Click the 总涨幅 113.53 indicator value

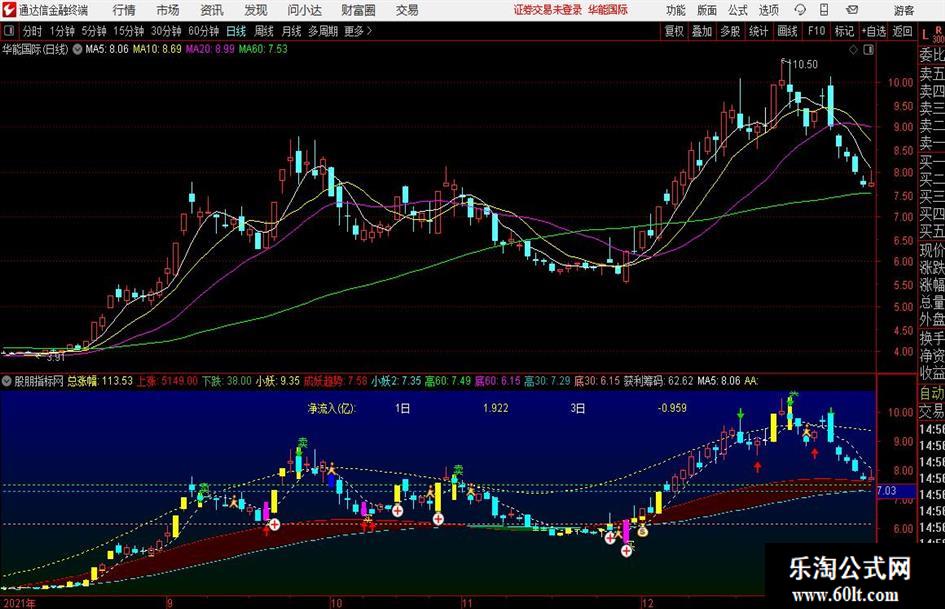[99, 380]
